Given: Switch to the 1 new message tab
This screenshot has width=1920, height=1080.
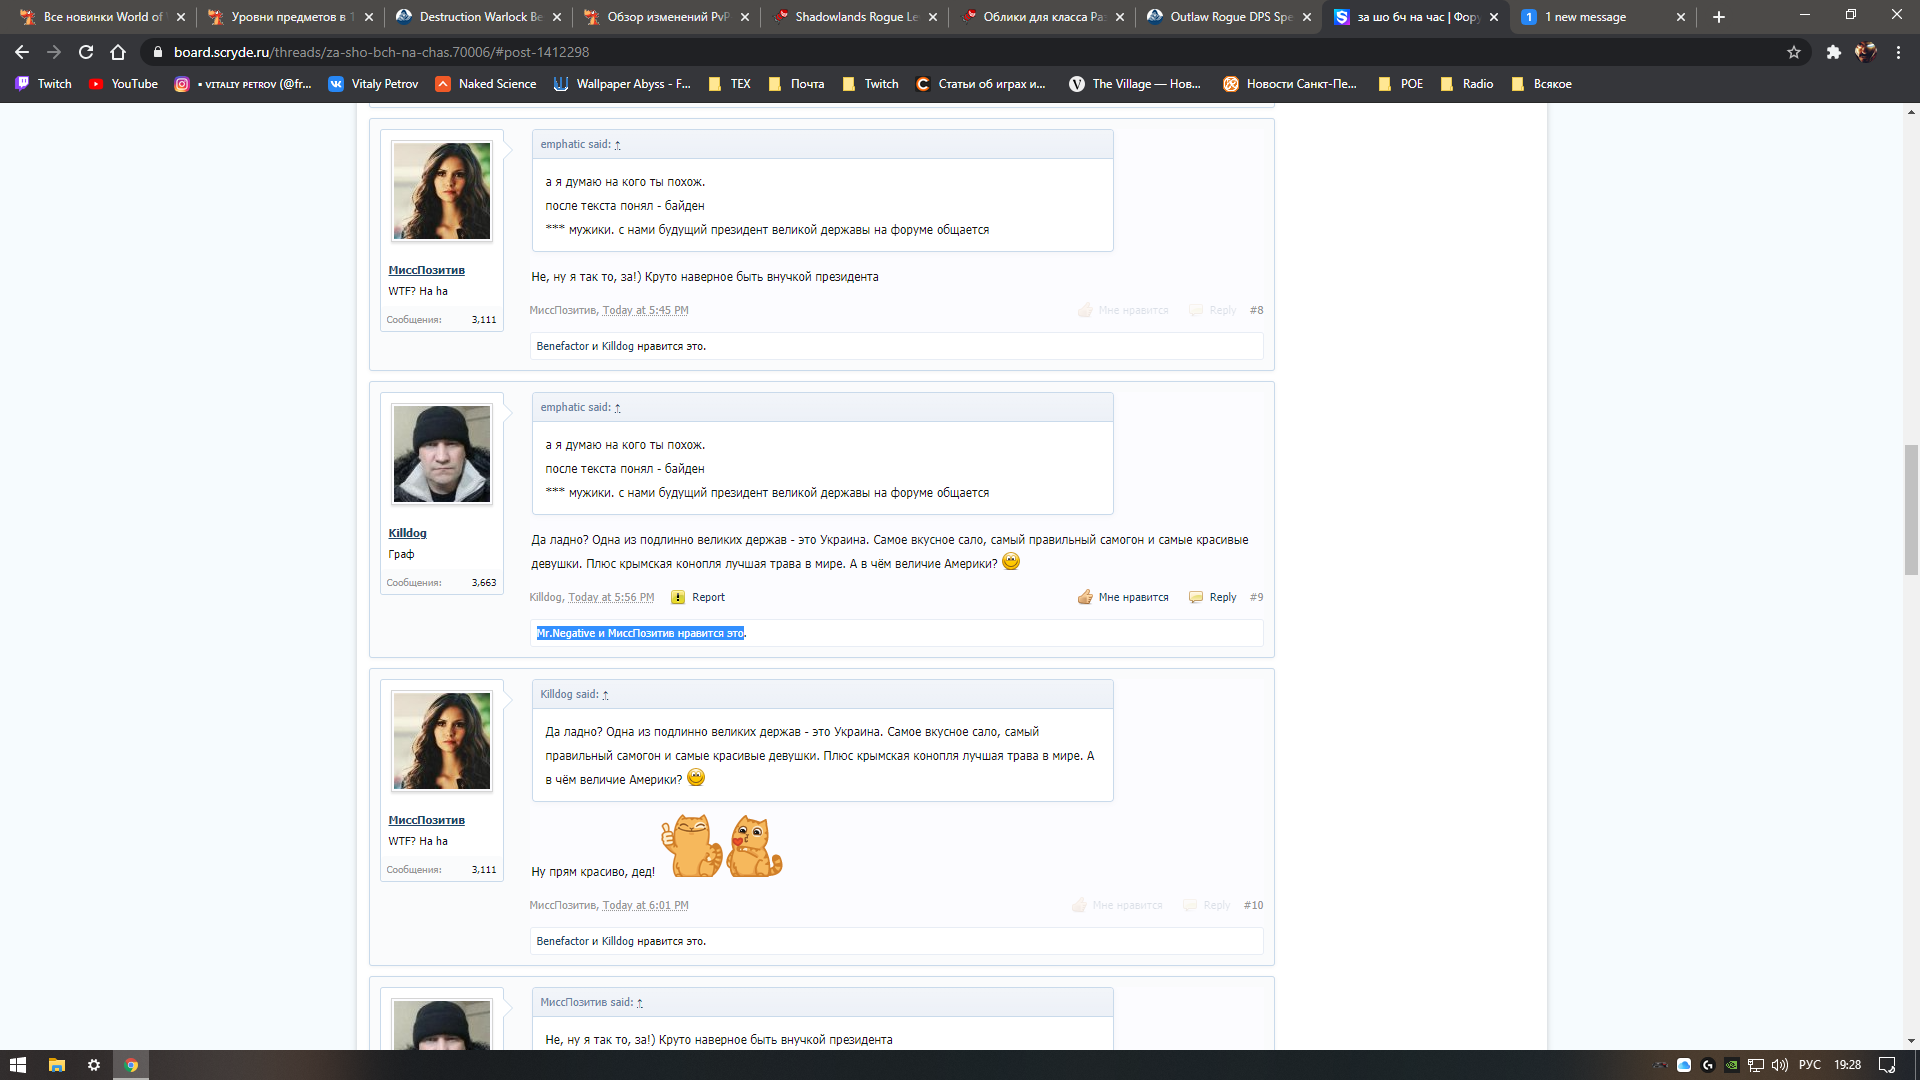Looking at the screenshot, I should coord(1585,17).
